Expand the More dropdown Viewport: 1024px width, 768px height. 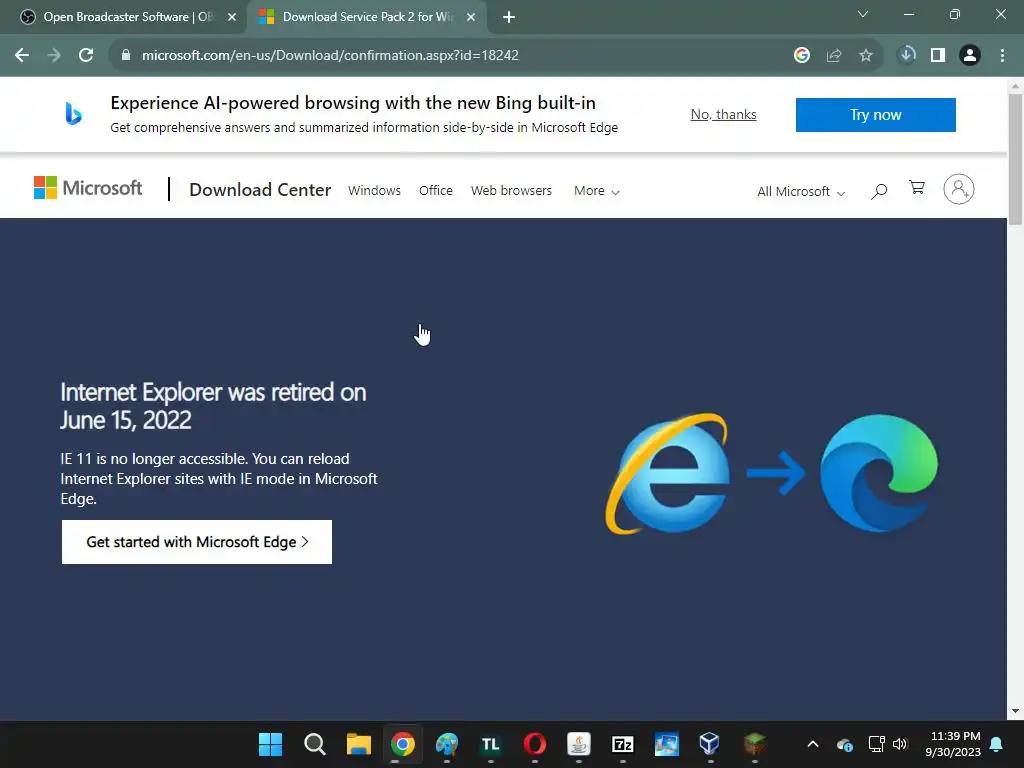pyautogui.click(x=596, y=191)
